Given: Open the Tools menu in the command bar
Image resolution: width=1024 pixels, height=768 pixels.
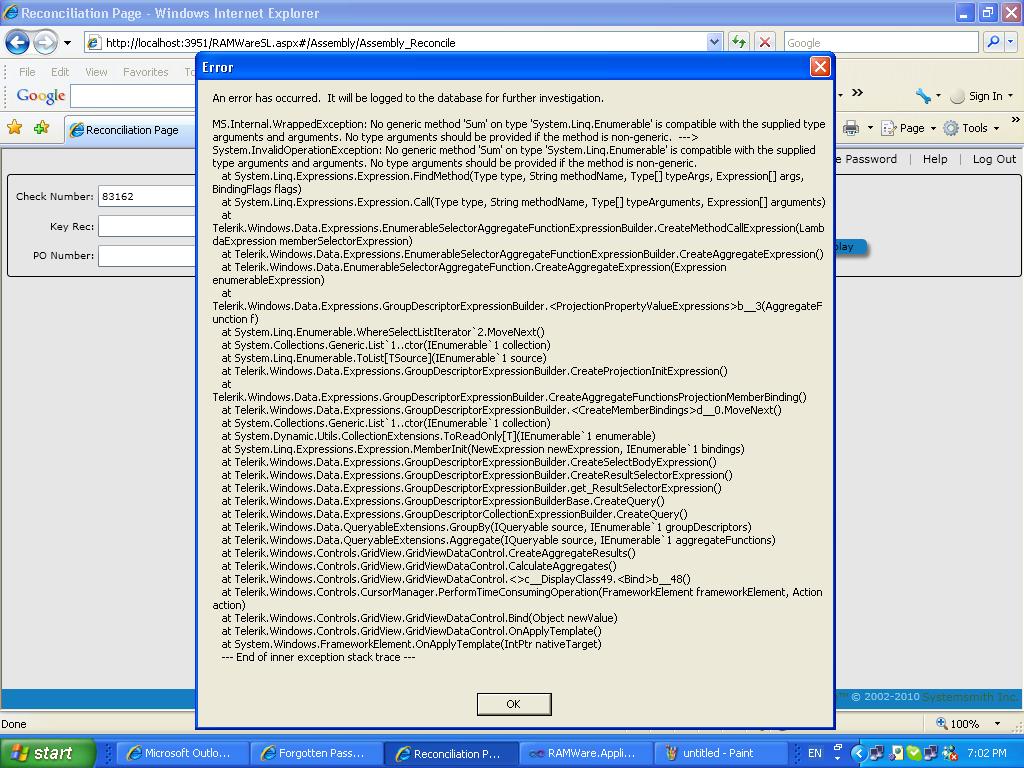Looking at the screenshot, I should point(971,128).
